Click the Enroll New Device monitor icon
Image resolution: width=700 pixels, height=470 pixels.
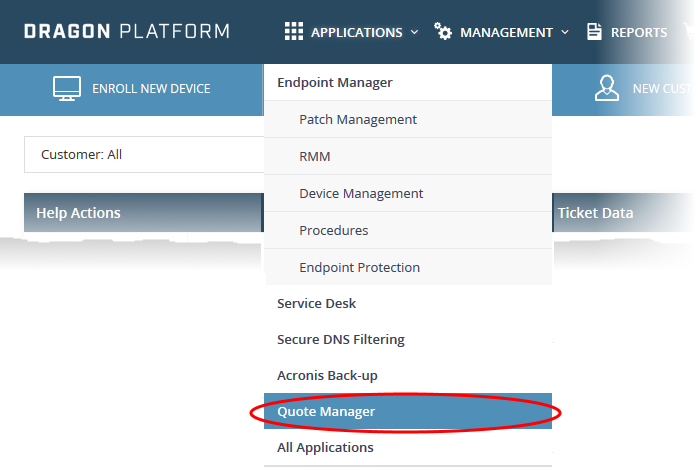tap(67, 88)
